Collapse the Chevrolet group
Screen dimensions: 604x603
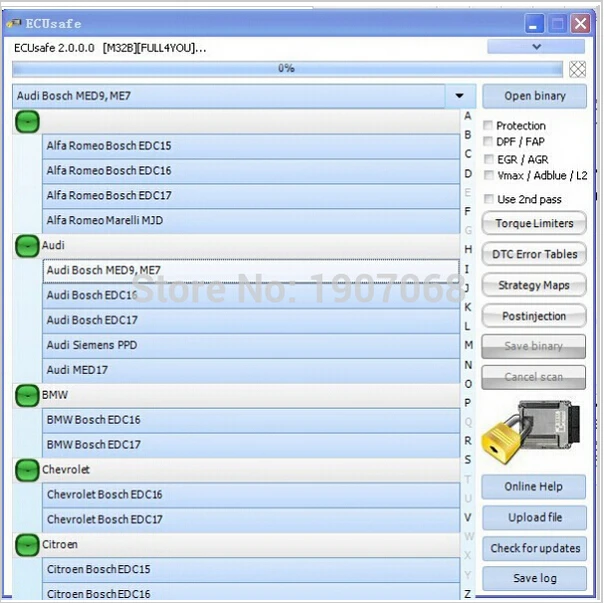(x=27, y=470)
